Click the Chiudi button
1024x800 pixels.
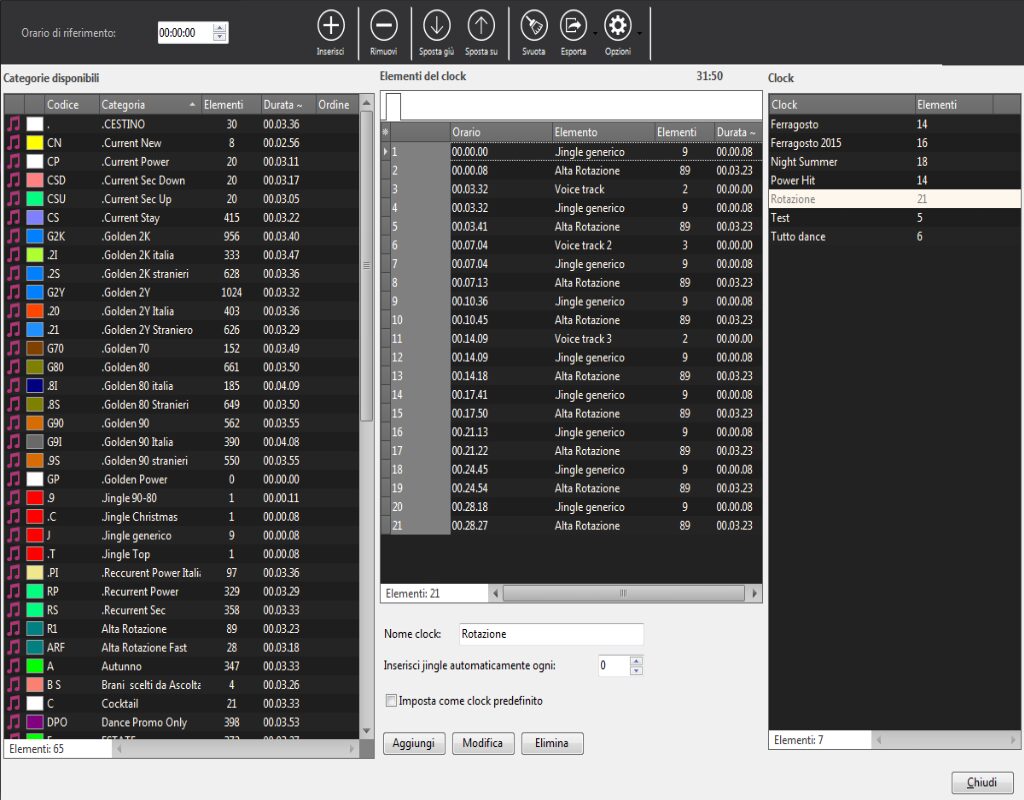[x=981, y=782]
